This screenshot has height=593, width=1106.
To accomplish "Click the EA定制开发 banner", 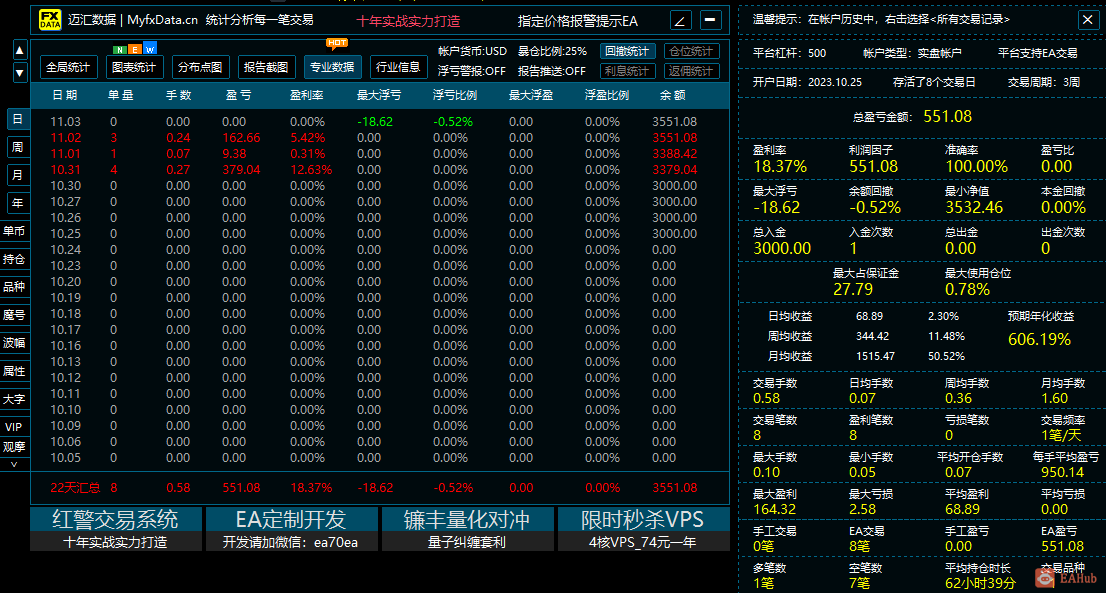I will point(291,529).
